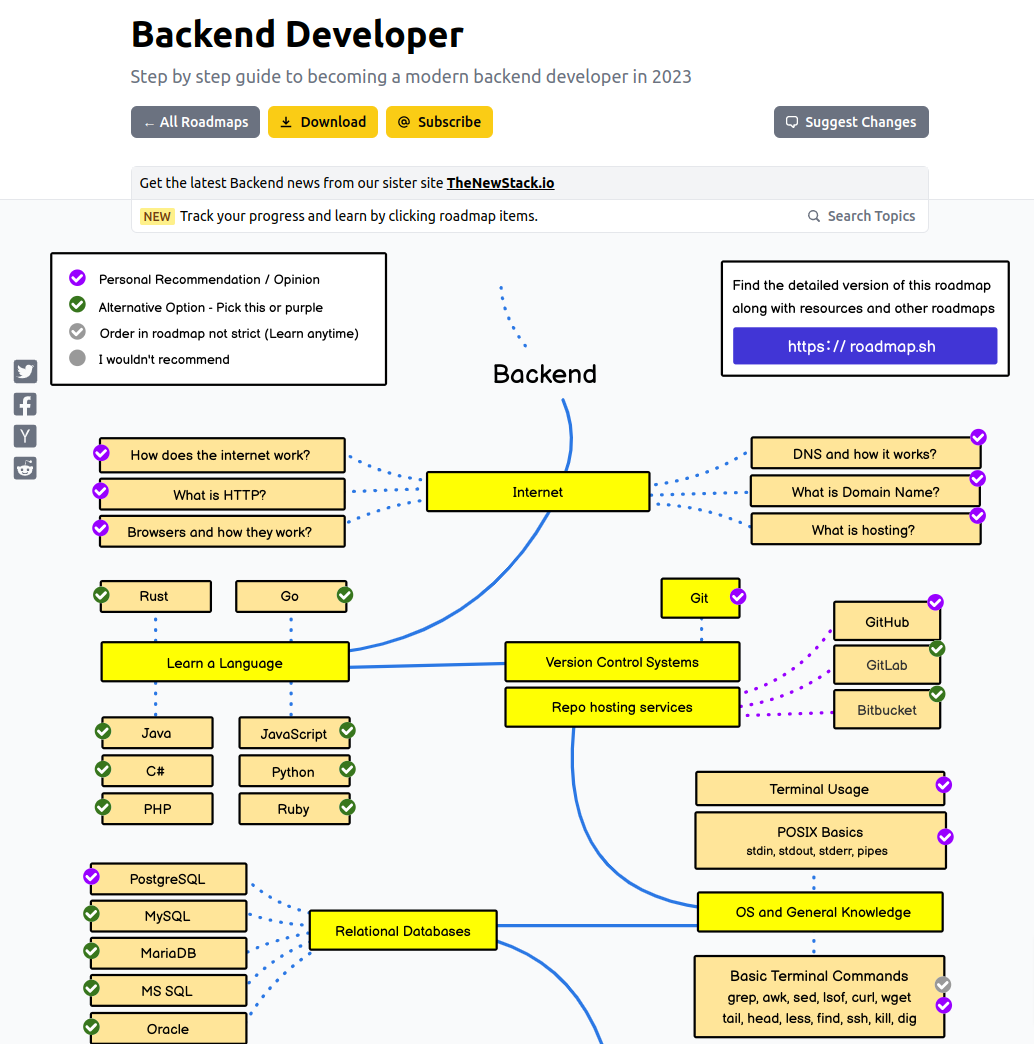Toggle the gray check on Basic Terminal Commands
The height and width of the screenshot is (1044, 1034).
(x=941, y=985)
